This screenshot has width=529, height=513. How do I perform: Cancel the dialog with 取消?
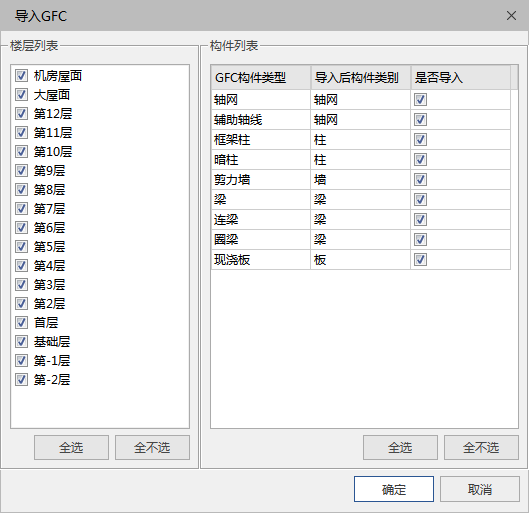480,489
